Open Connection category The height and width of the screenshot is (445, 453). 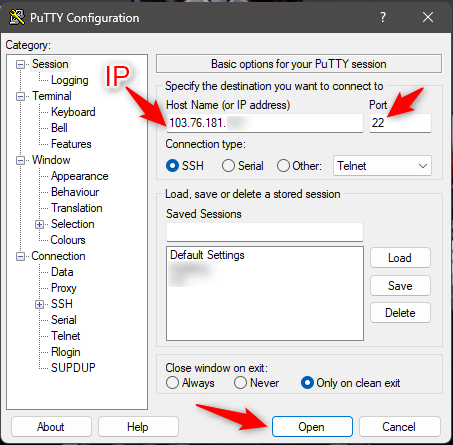coord(58,256)
